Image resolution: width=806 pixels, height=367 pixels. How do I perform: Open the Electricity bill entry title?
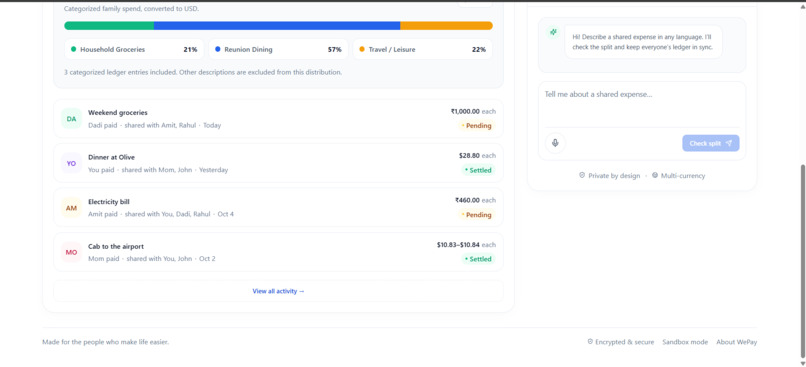tap(108, 202)
